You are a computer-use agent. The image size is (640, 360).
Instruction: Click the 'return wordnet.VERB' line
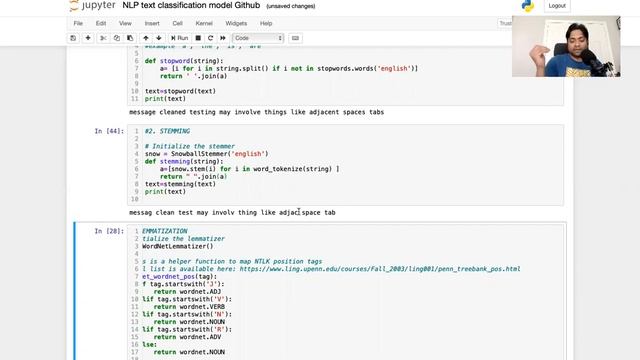pyautogui.click(x=189, y=307)
